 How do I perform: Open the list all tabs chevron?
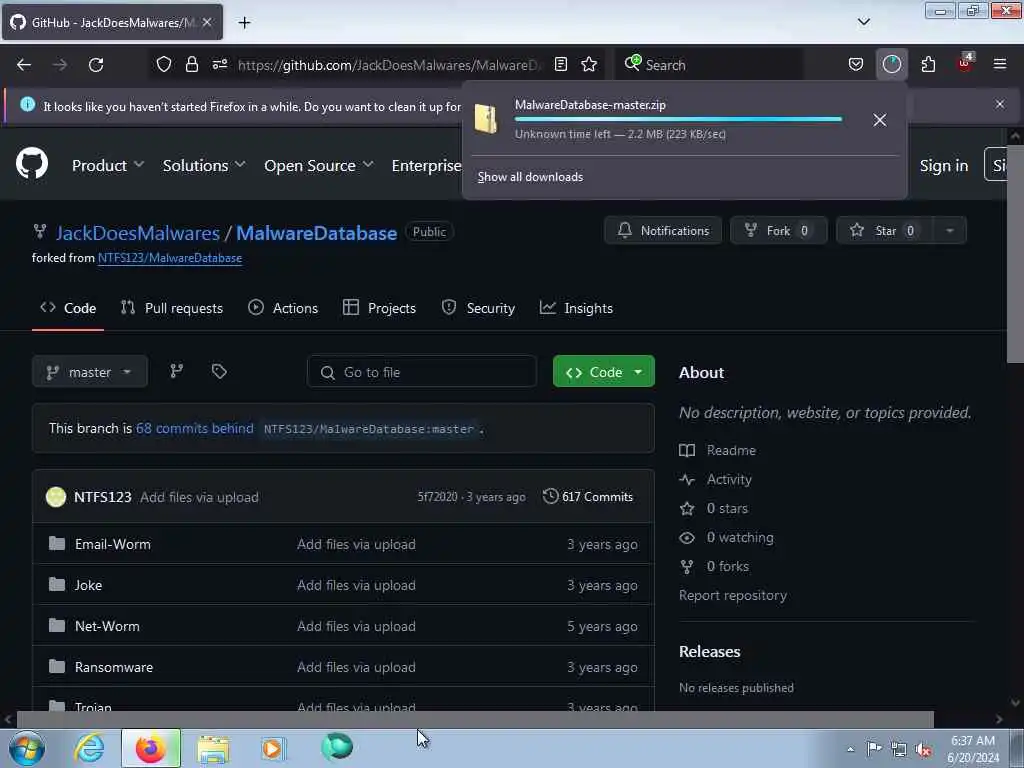pyautogui.click(x=863, y=22)
